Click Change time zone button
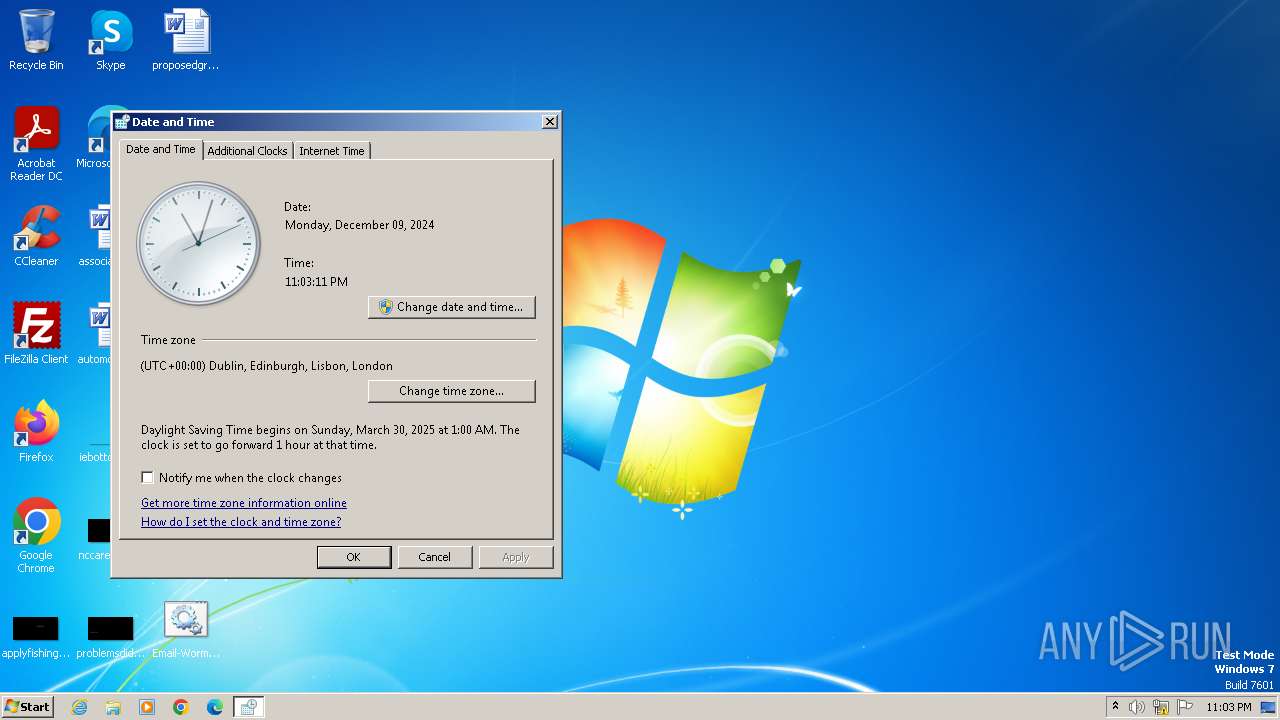Image resolution: width=1280 pixels, height=720 pixels. (452, 391)
